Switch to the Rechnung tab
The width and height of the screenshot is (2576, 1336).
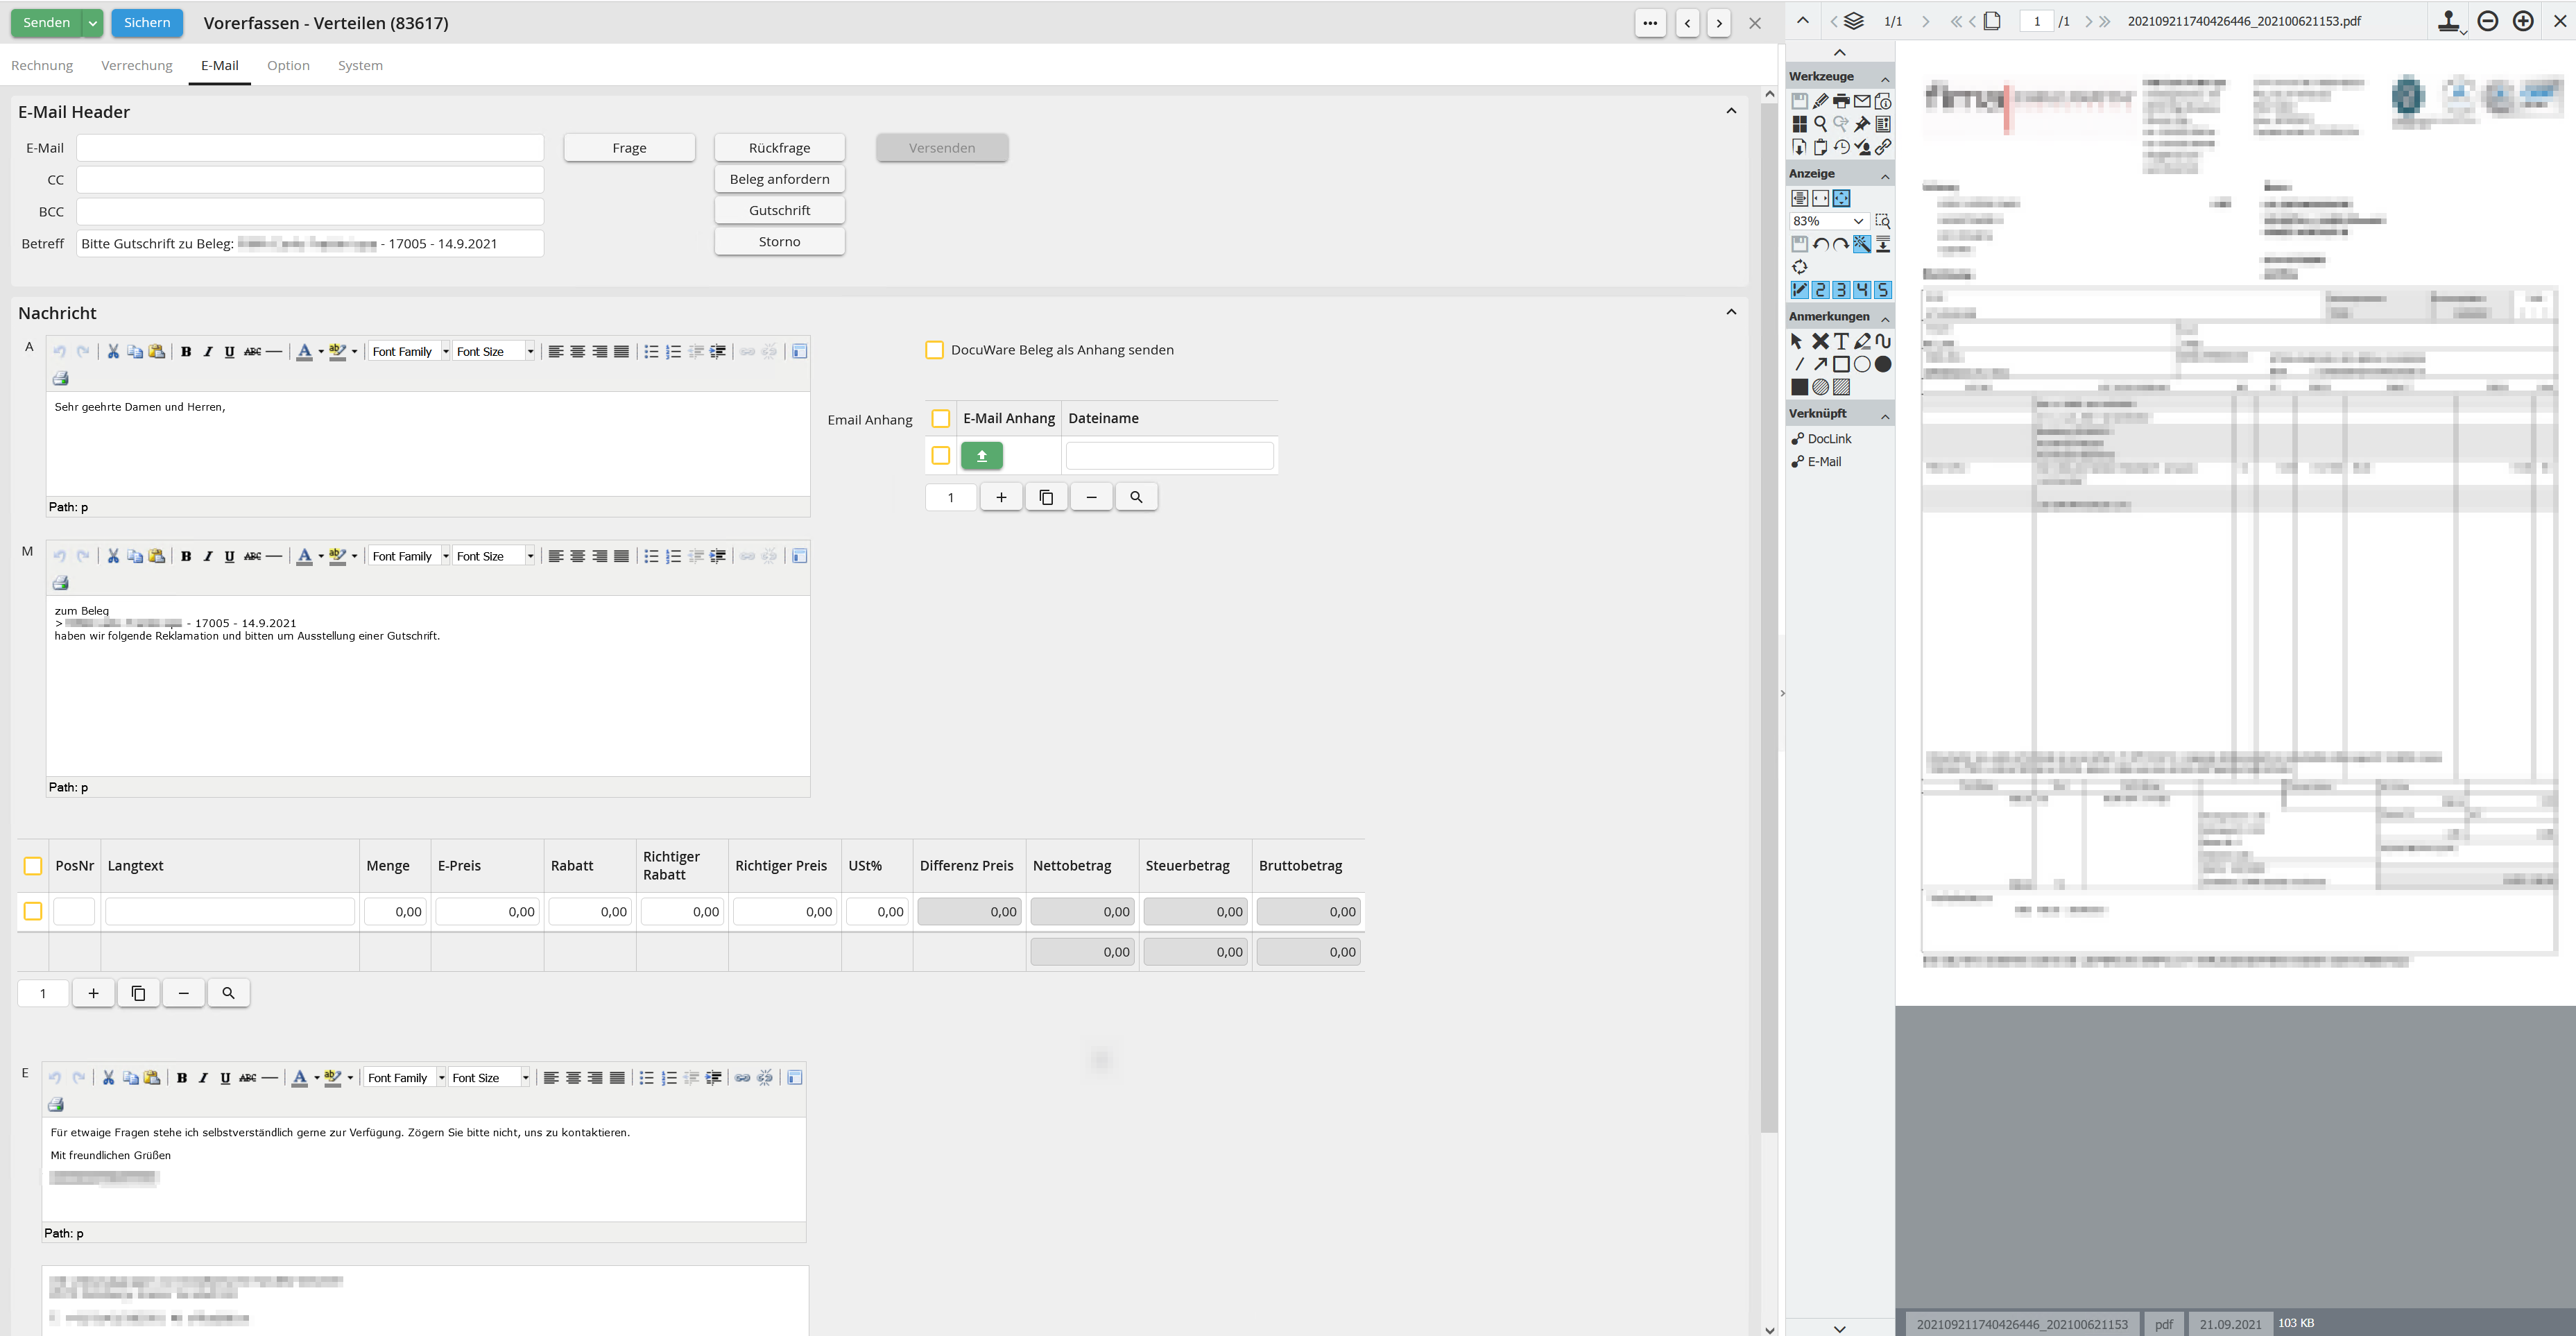[42, 65]
